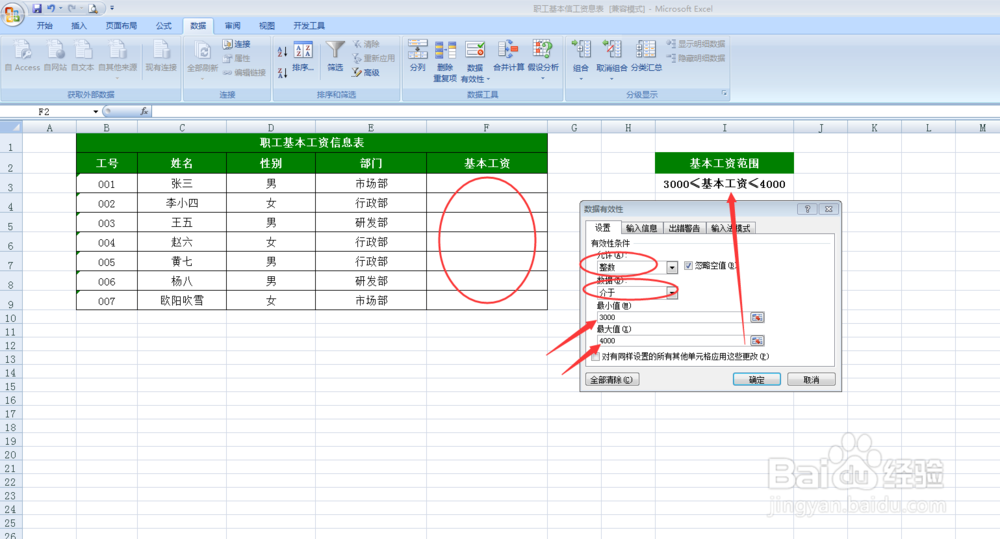Switch to the 审阅 ribbon tab
1000x539 pixels.
(x=233, y=26)
